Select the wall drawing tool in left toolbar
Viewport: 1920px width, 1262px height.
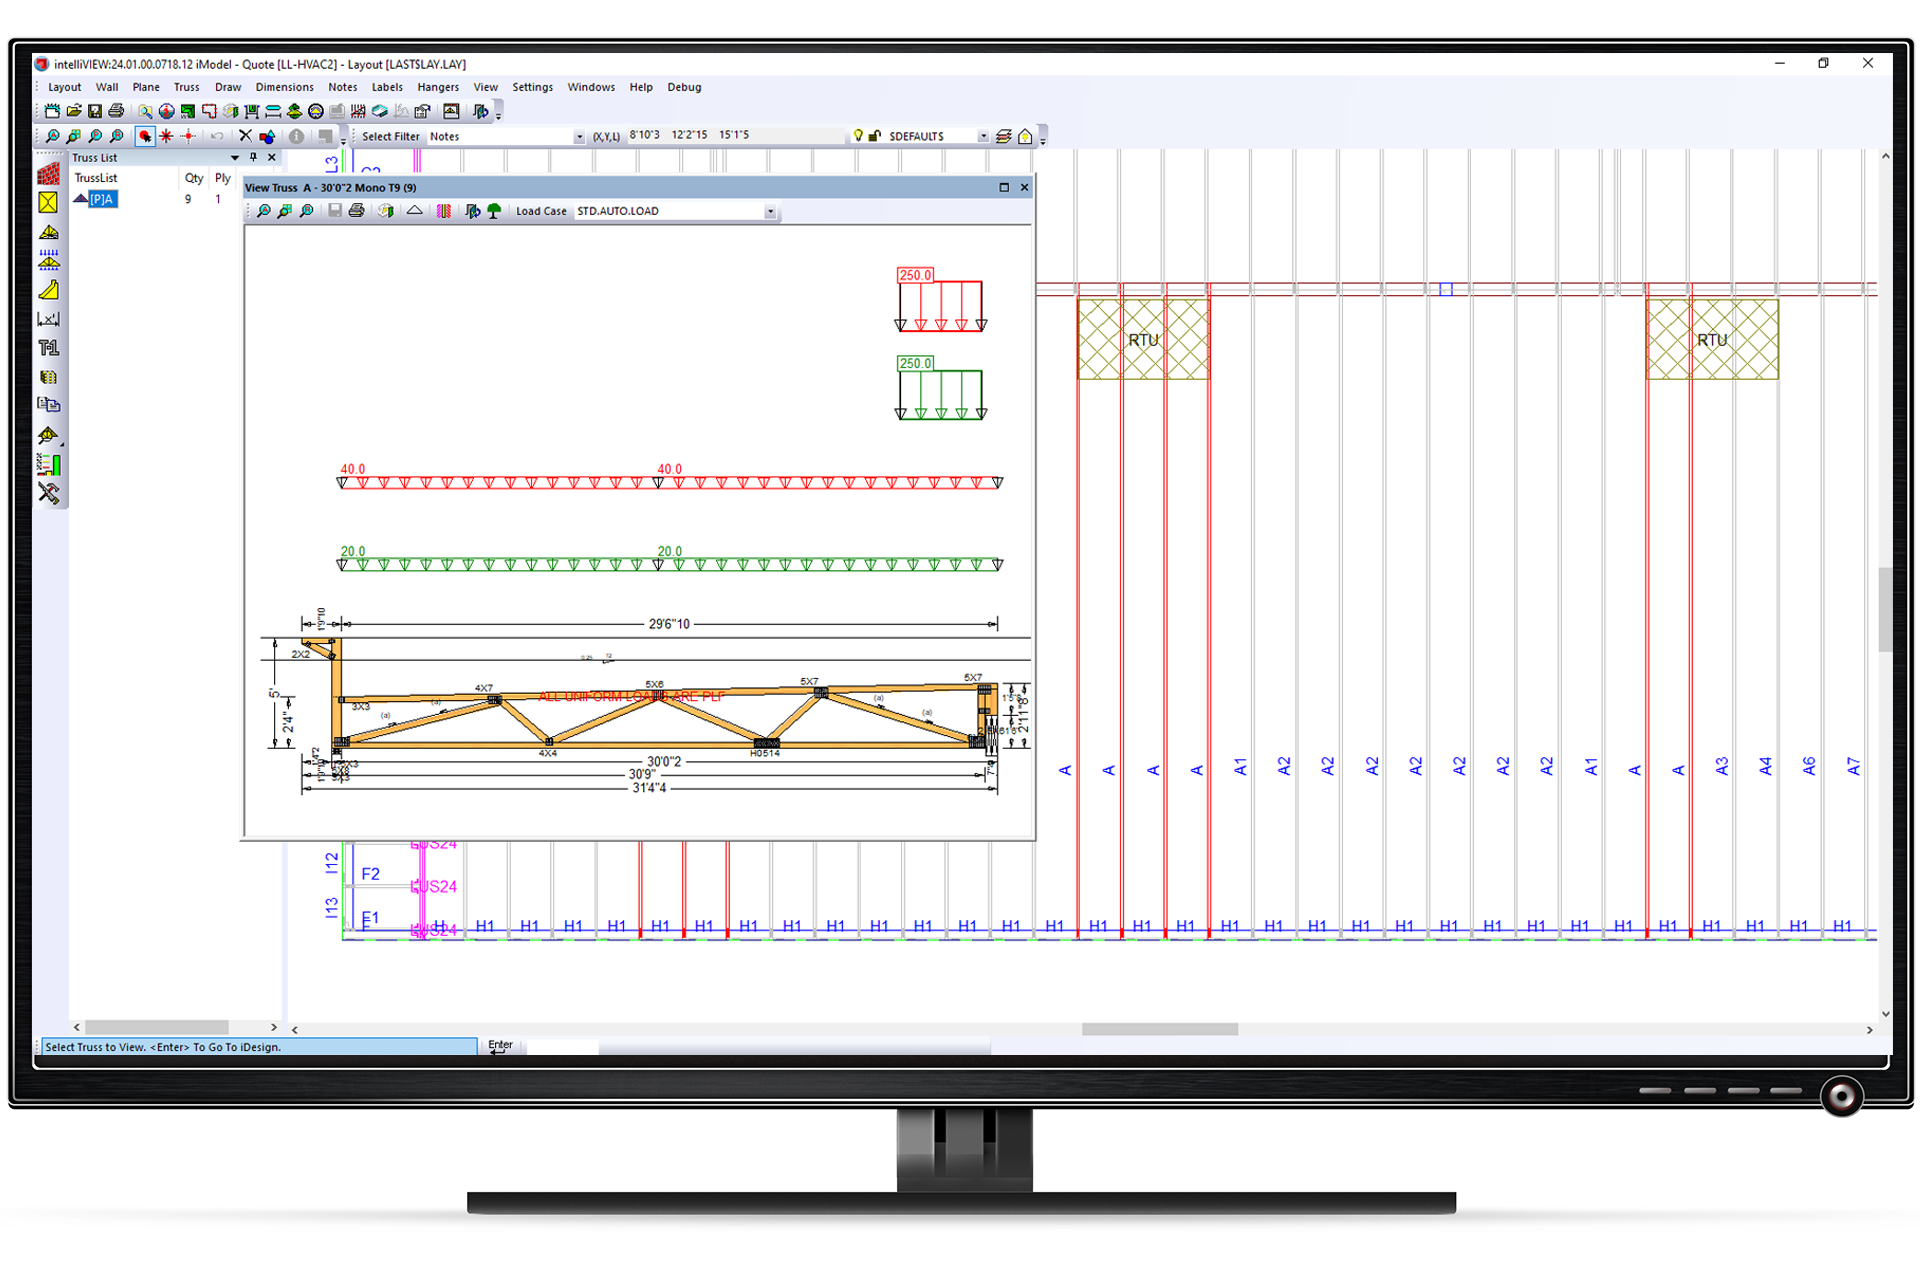pyautogui.click(x=48, y=173)
